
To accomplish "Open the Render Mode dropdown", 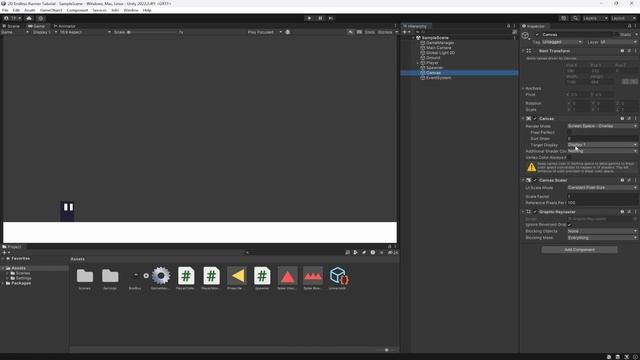I will [x=602, y=126].
